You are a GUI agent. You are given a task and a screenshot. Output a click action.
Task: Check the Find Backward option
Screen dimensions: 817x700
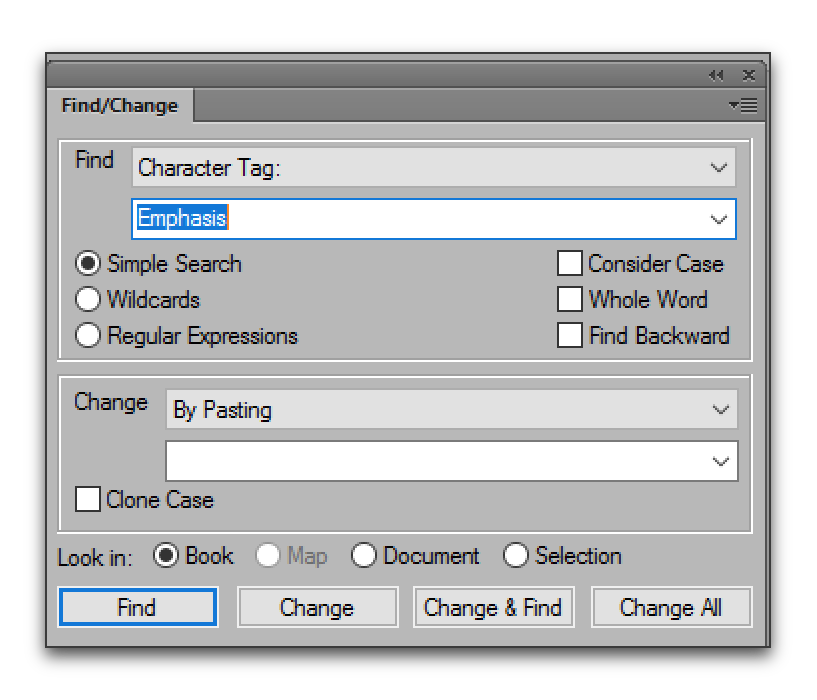point(570,336)
